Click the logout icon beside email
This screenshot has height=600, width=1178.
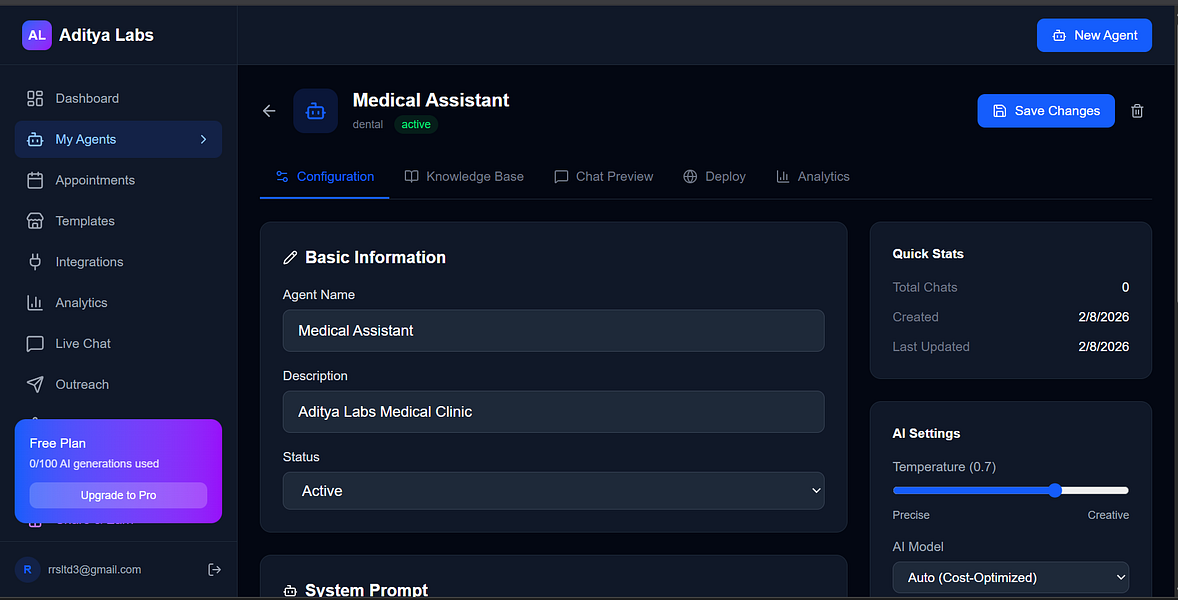point(214,570)
